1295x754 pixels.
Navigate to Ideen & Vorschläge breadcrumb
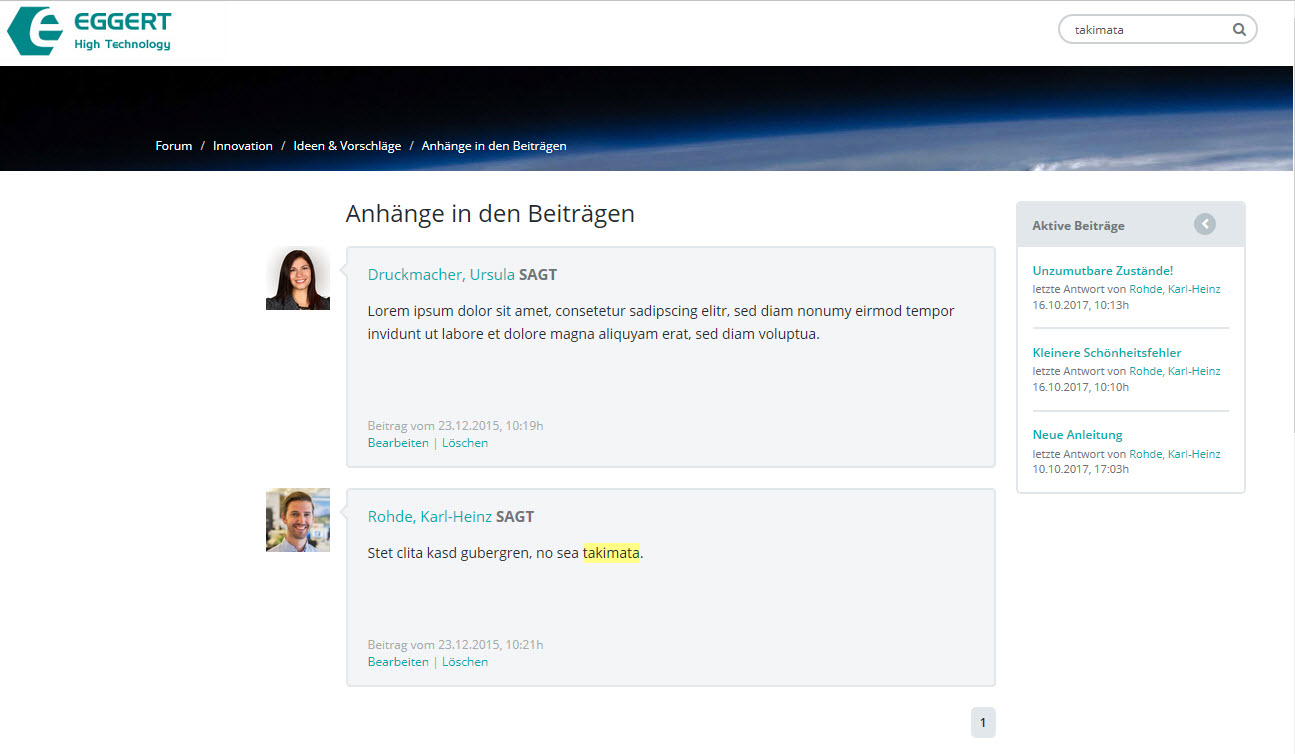(347, 146)
